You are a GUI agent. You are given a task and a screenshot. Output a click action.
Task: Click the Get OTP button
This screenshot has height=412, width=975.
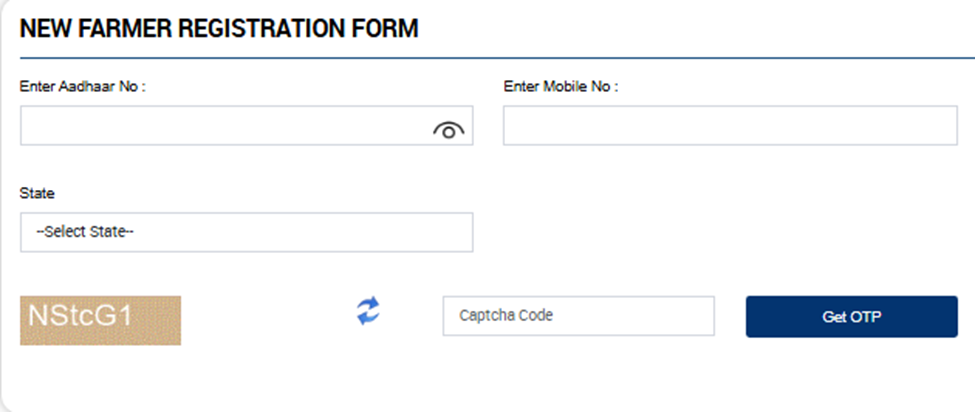pos(852,317)
